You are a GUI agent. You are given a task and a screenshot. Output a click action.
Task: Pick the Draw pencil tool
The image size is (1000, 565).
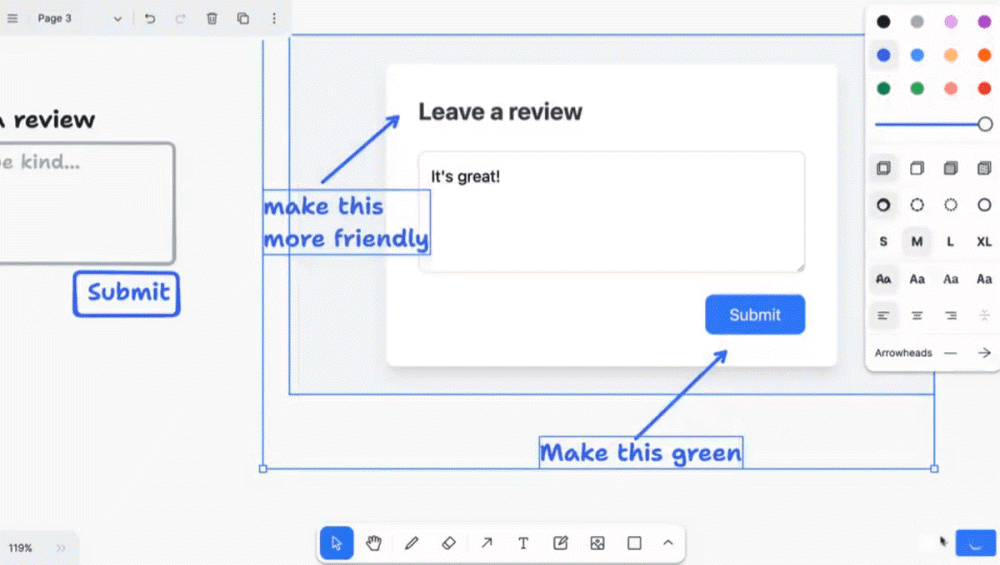411,543
